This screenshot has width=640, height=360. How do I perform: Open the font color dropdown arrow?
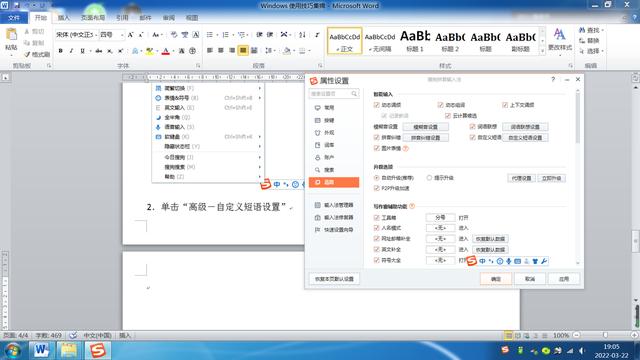(x=173, y=51)
